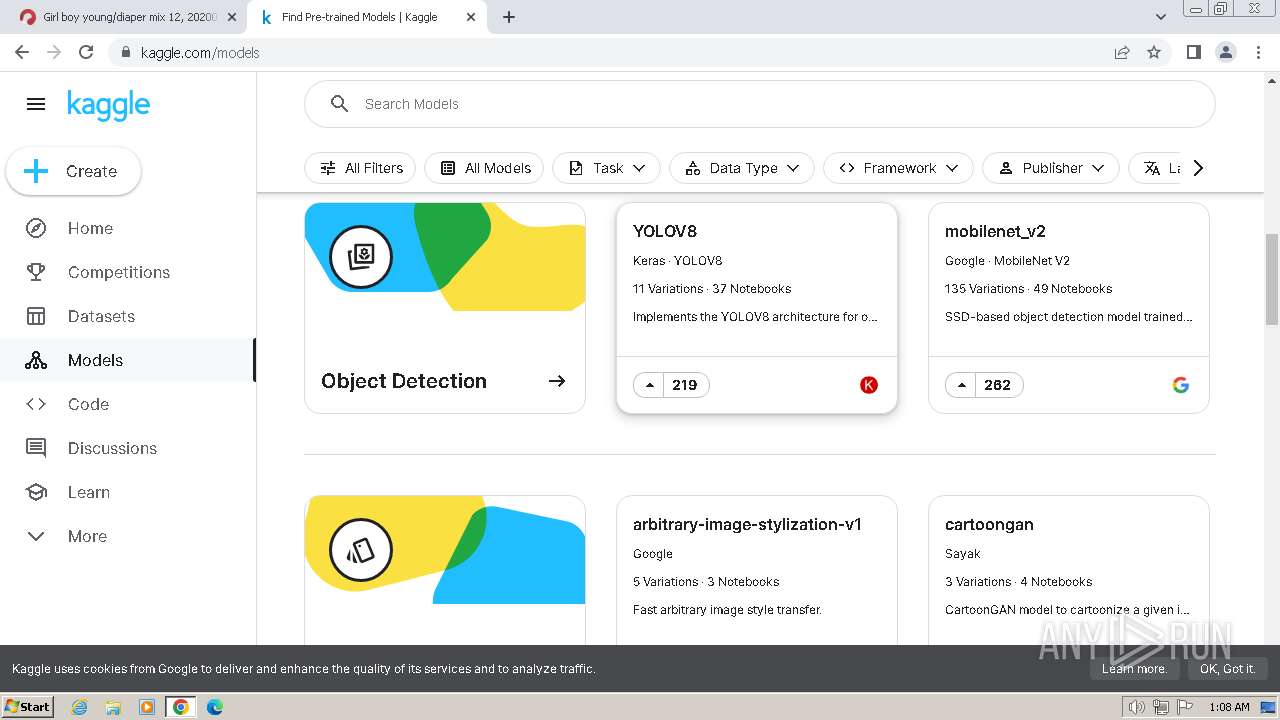Open a new browser tab
The image size is (1280, 720).
click(x=509, y=17)
